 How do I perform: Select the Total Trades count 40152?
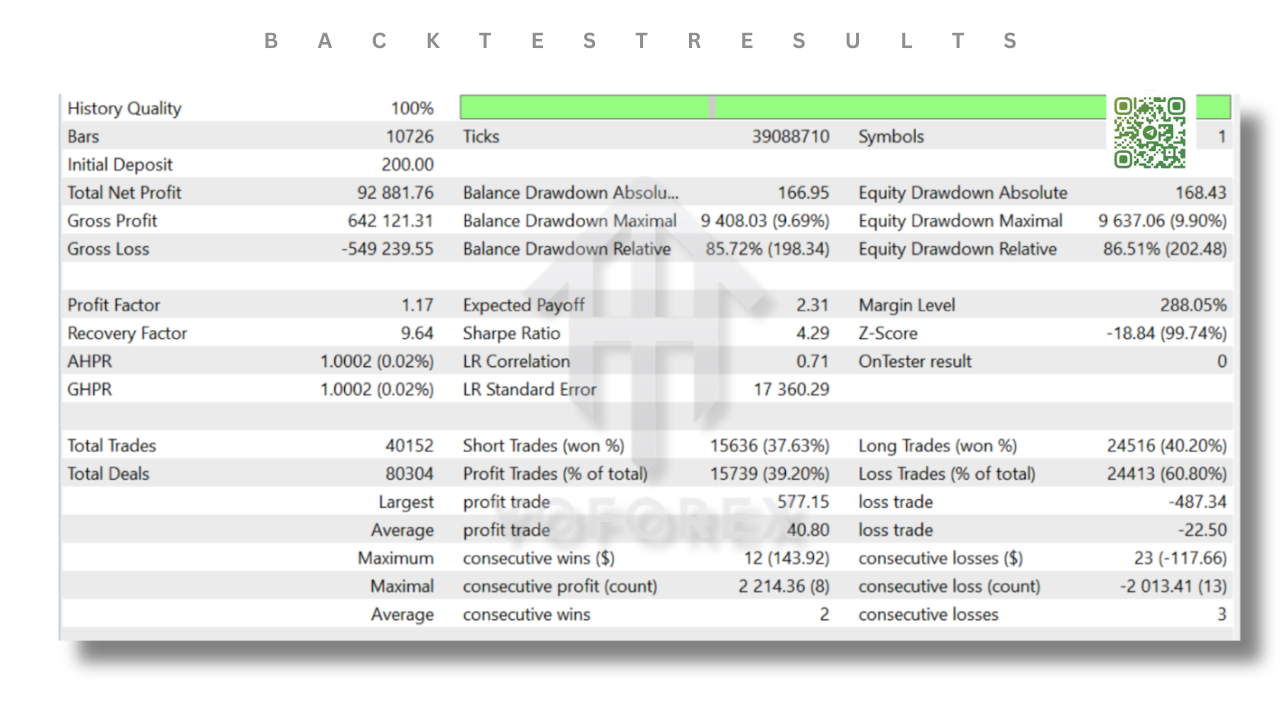410,445
